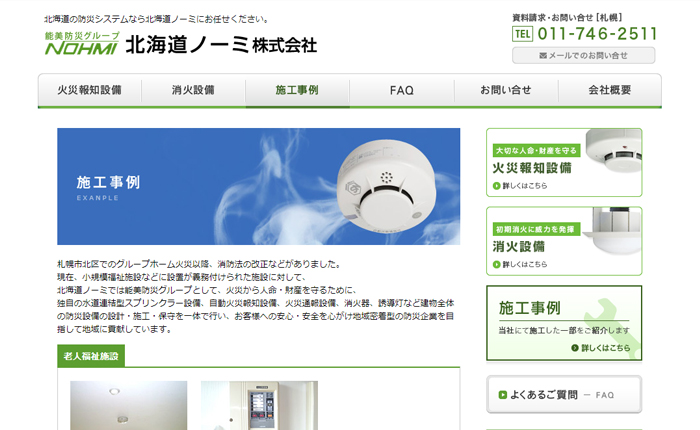Open the 火災報知設備 navigation tab
Screen dimensions: 700x430
click(89, 90)
